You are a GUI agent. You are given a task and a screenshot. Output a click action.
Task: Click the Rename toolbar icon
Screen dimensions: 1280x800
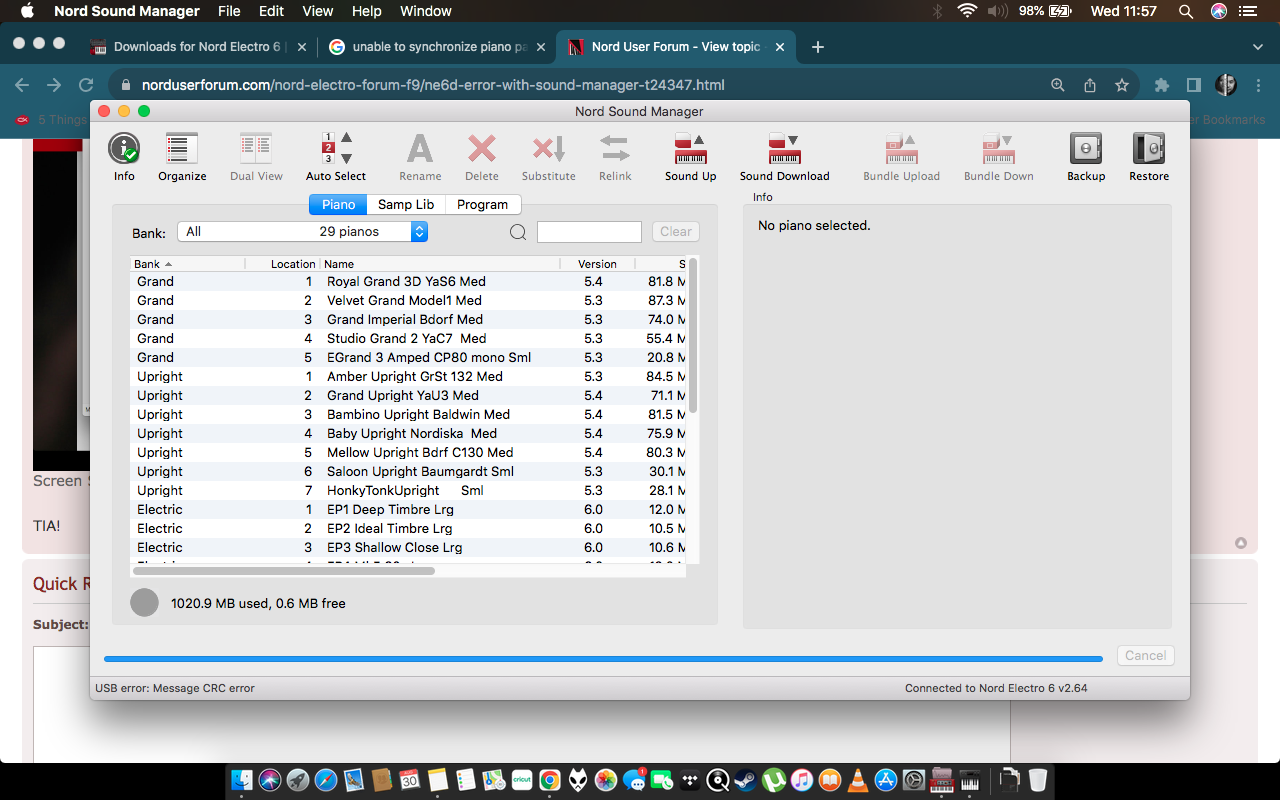tap(420, 149)
